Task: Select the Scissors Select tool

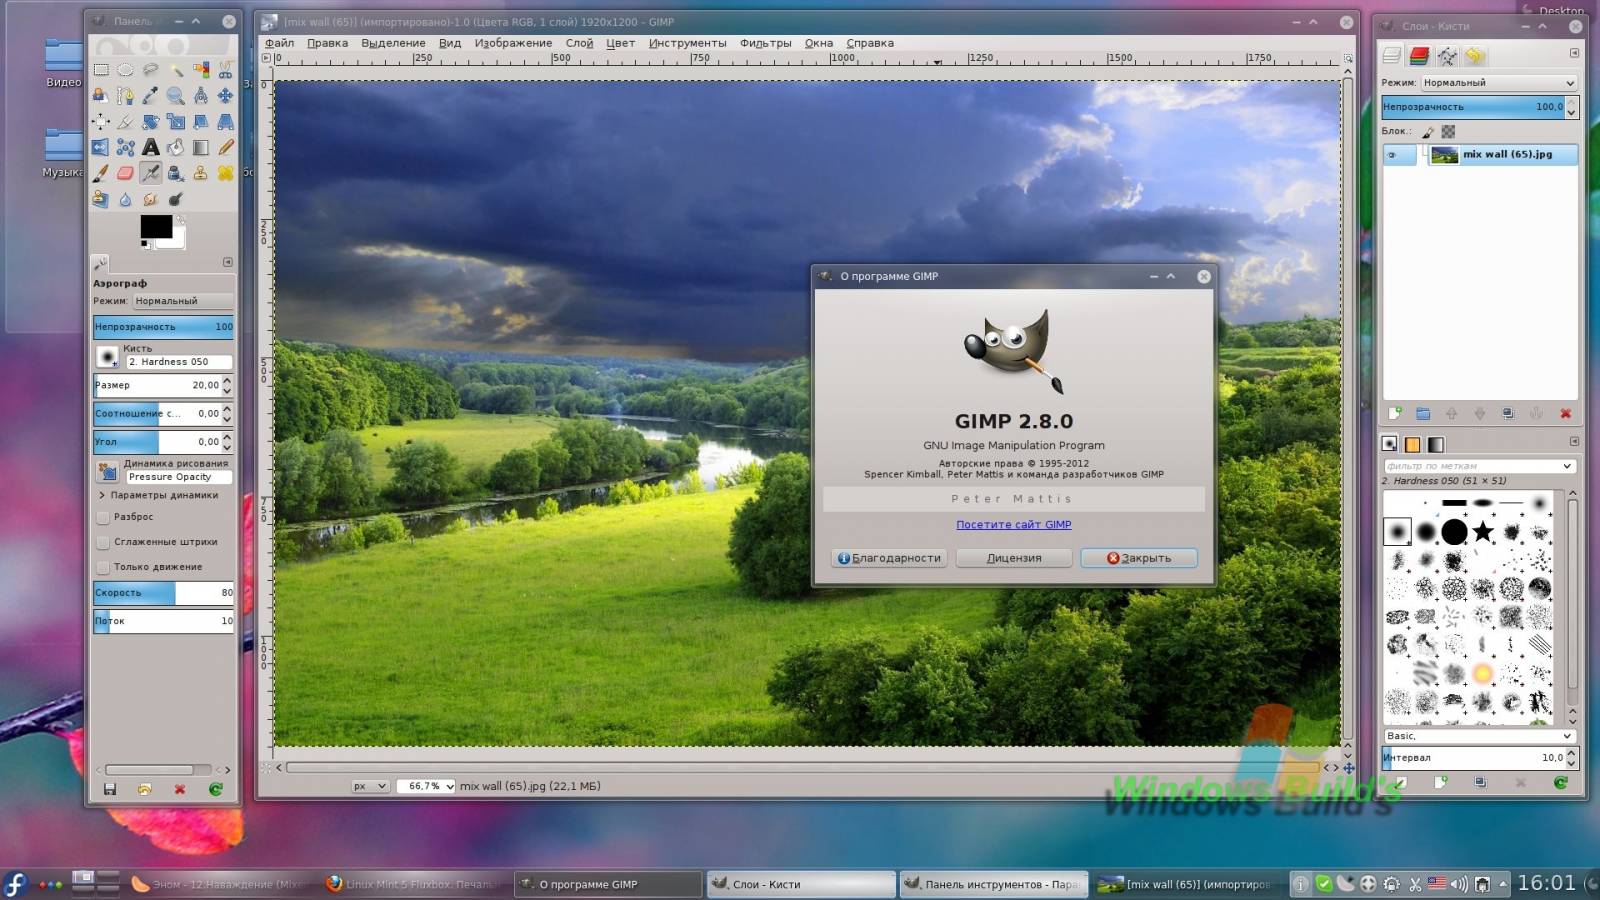Action: click(226, 70)
